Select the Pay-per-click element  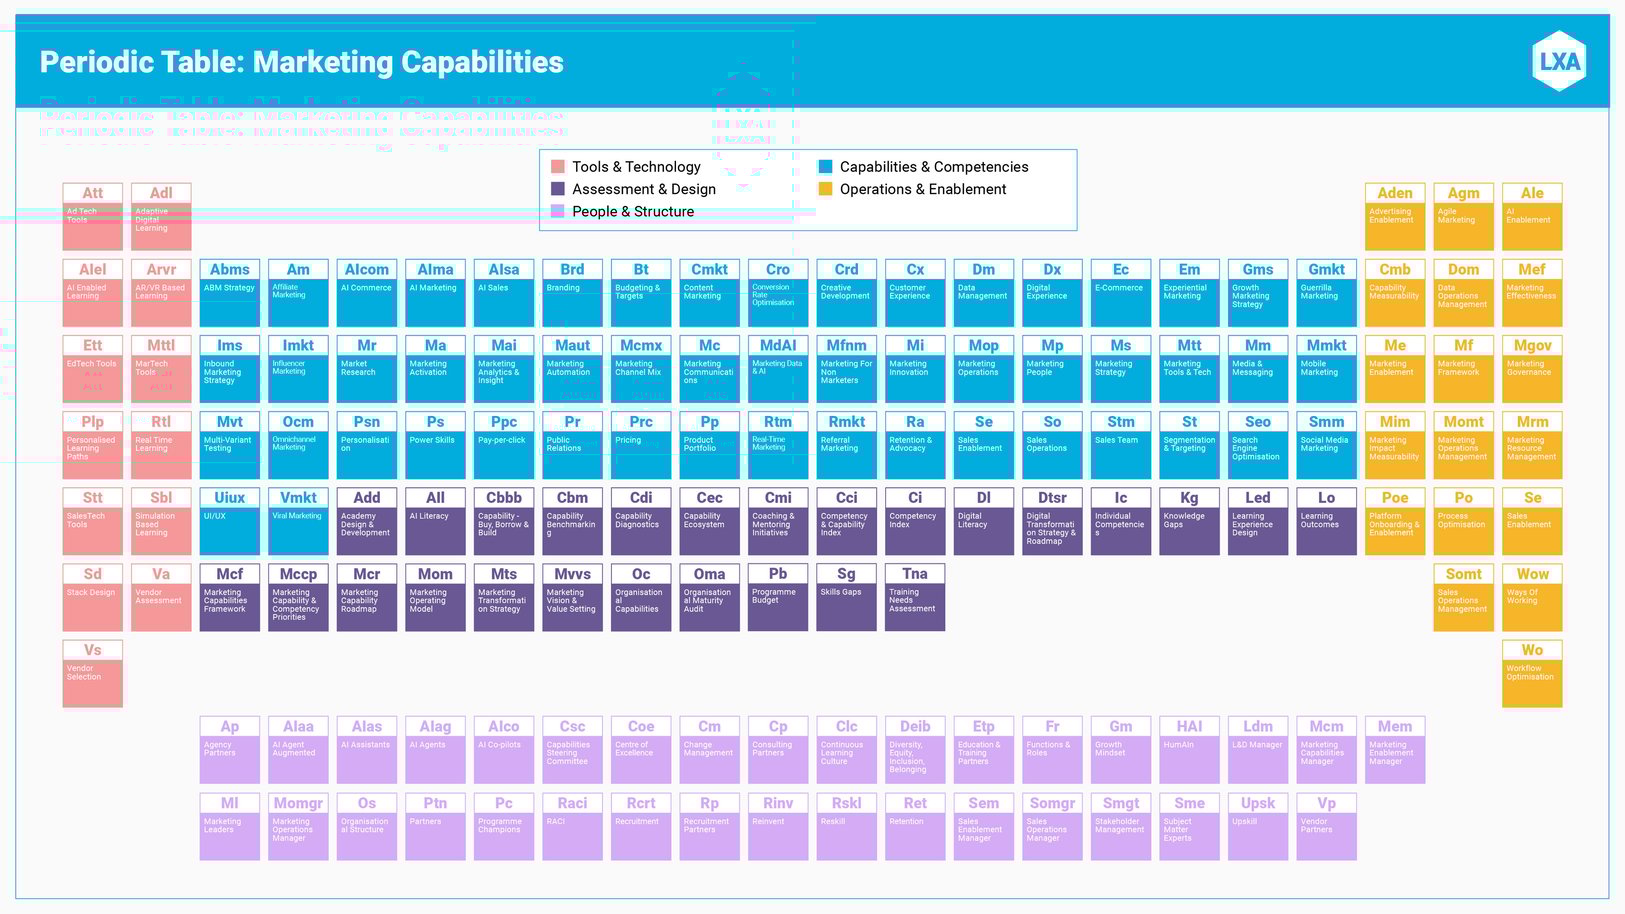(503, 445)
